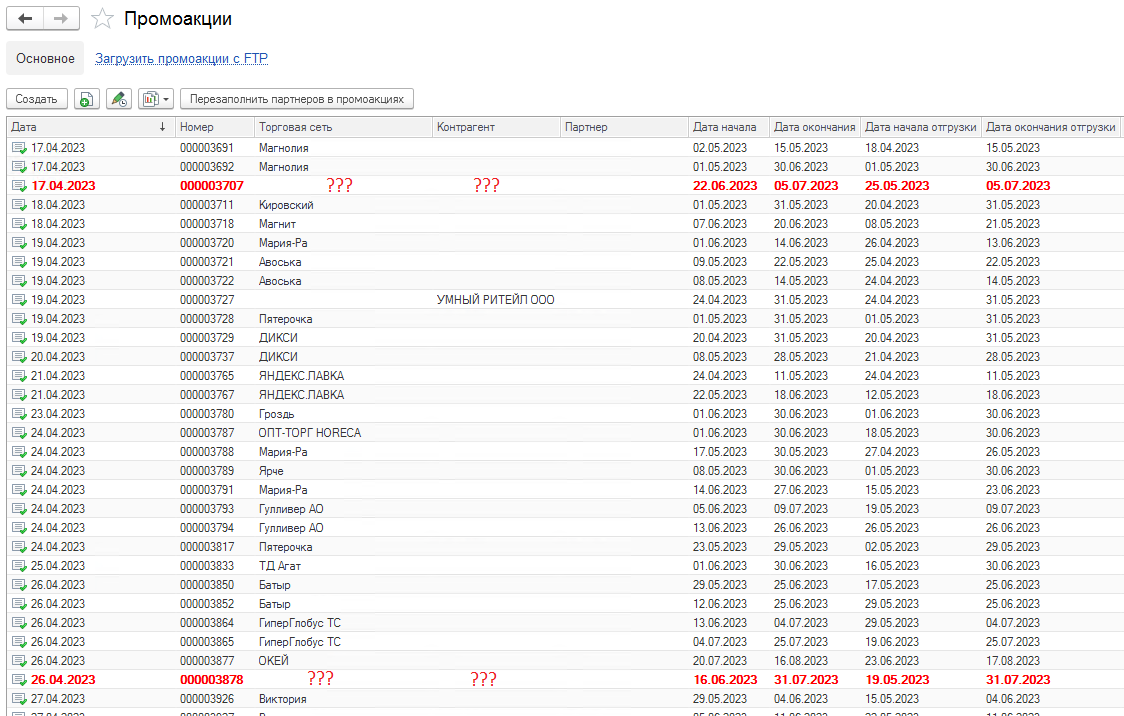This screenshot has width=1124, height=716.
Task: Add Промоакции to favorites with star
Action: pyautogui.click(x=101, y=19)
